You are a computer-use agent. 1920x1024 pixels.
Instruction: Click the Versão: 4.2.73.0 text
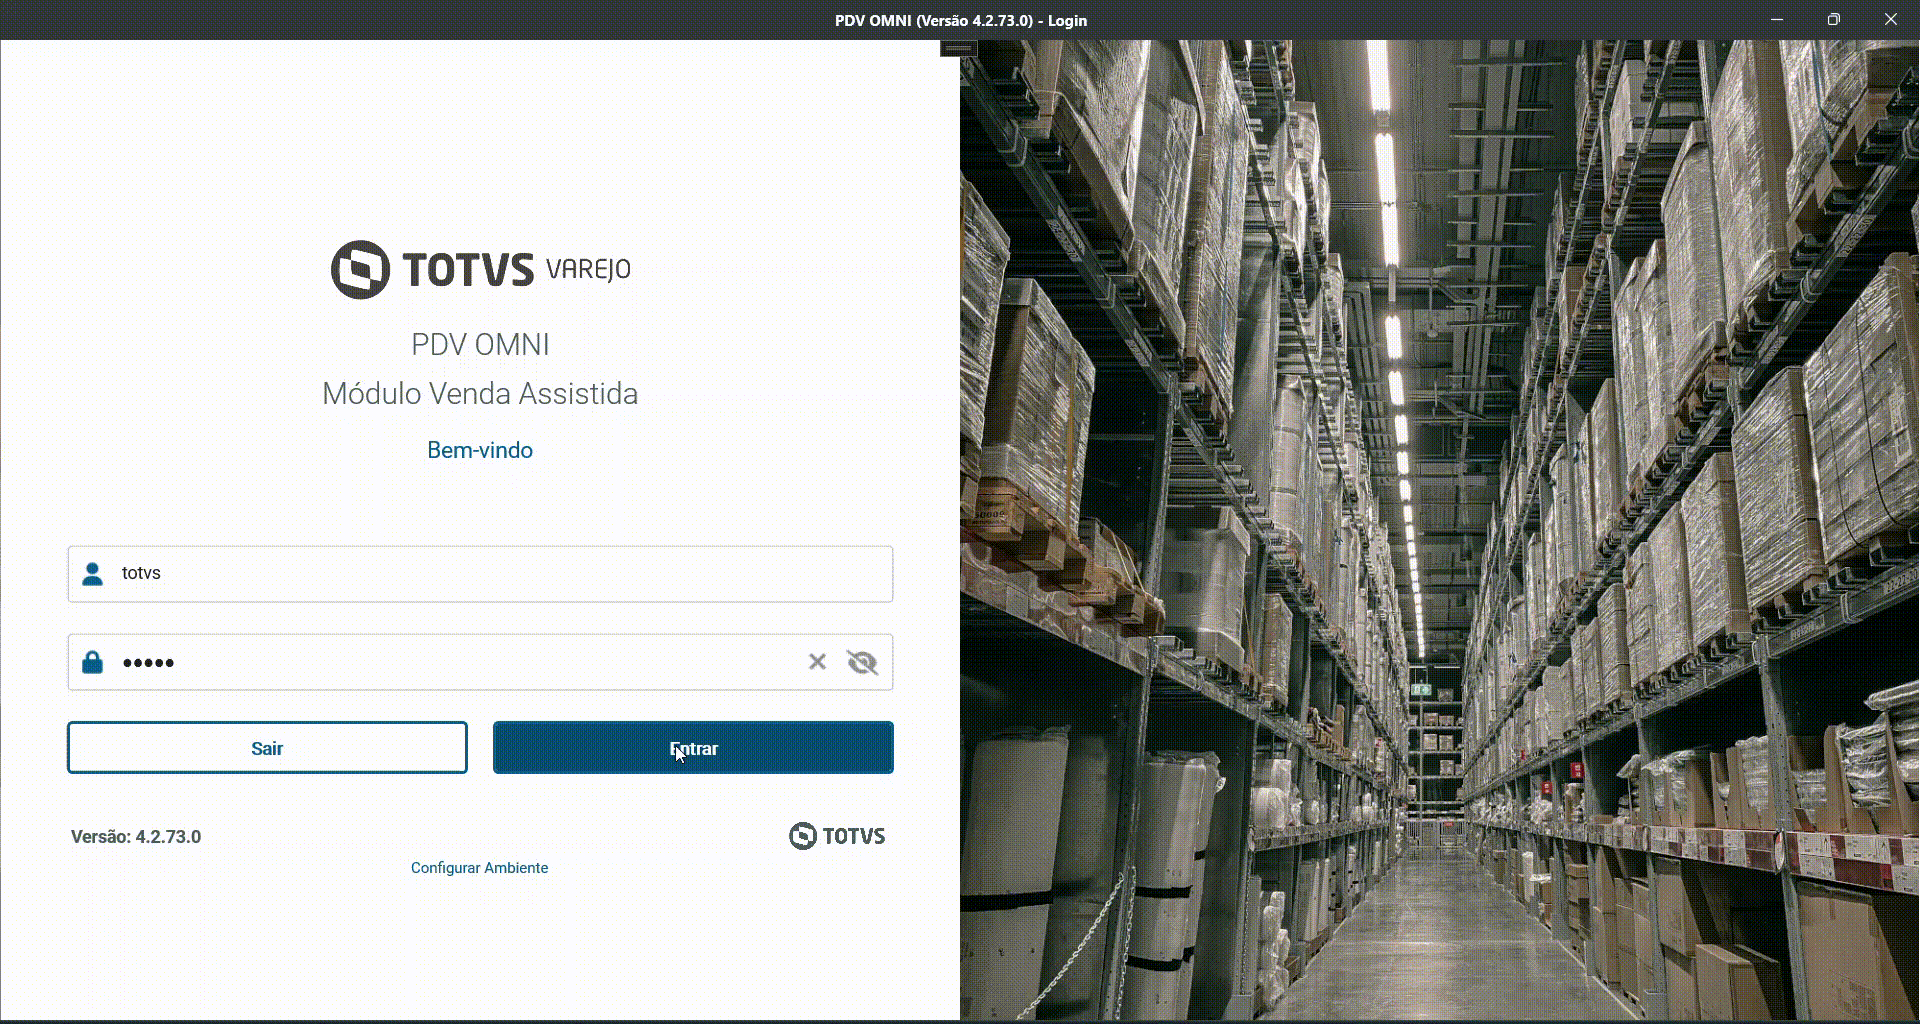click(136, 837)
